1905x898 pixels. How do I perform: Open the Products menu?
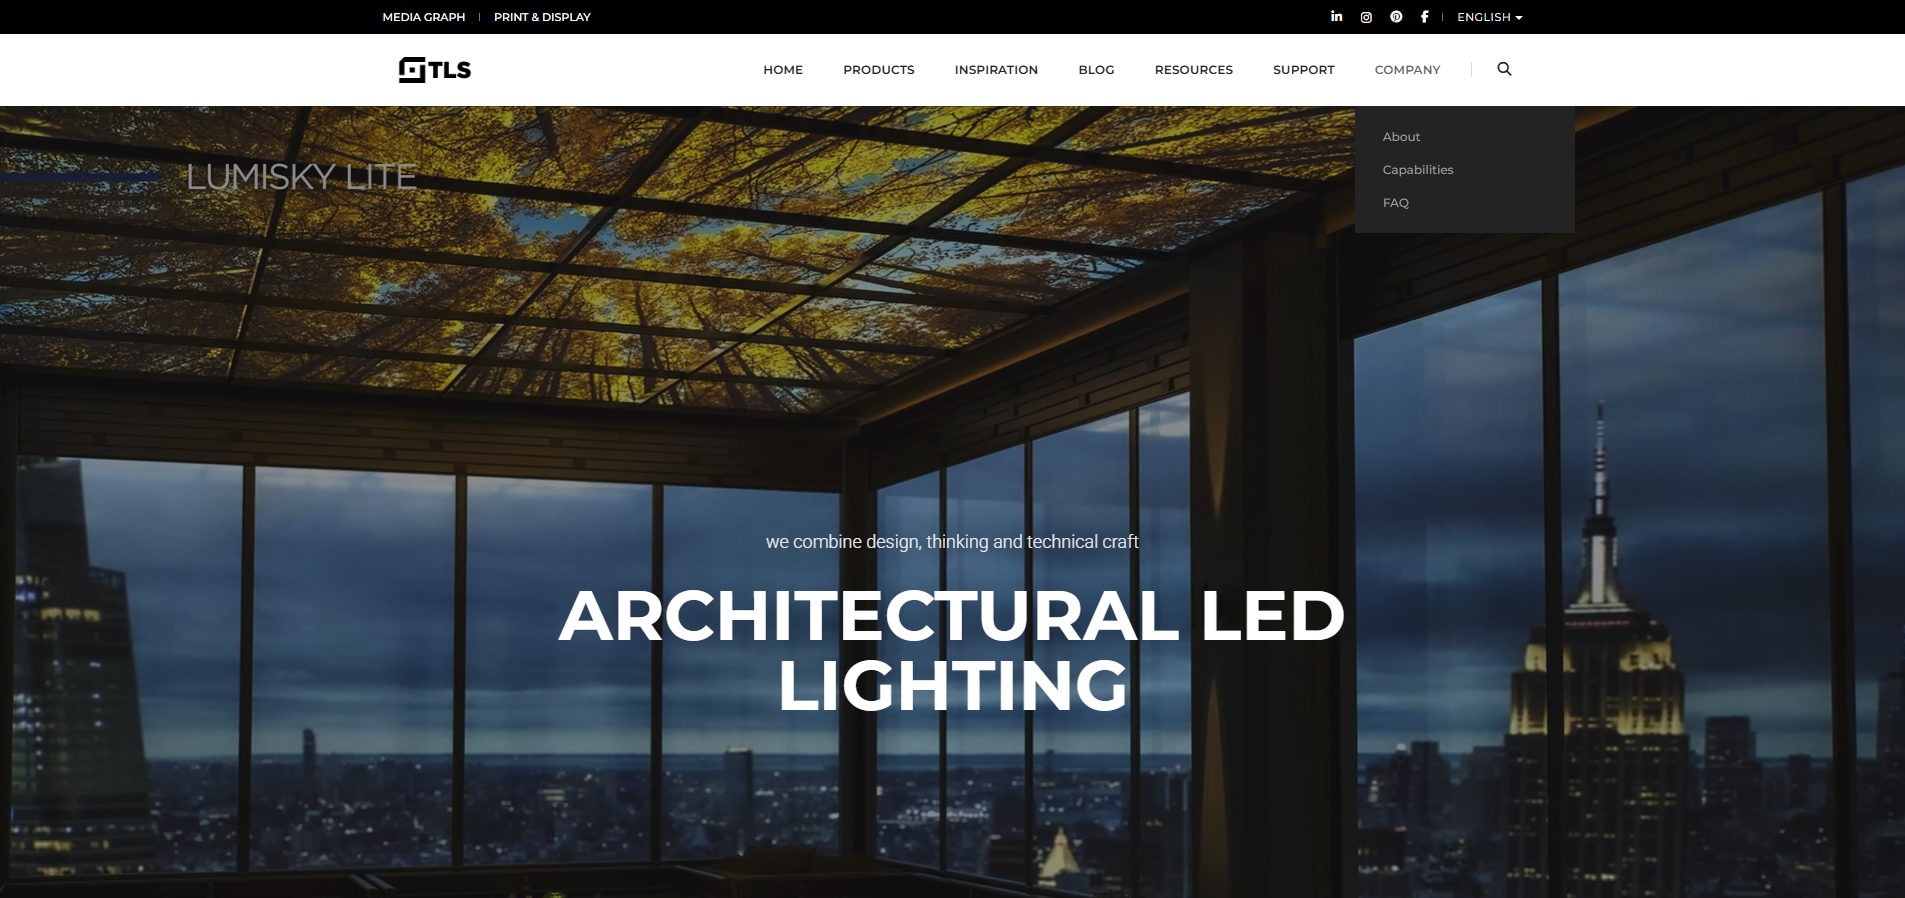pos(878,70)
